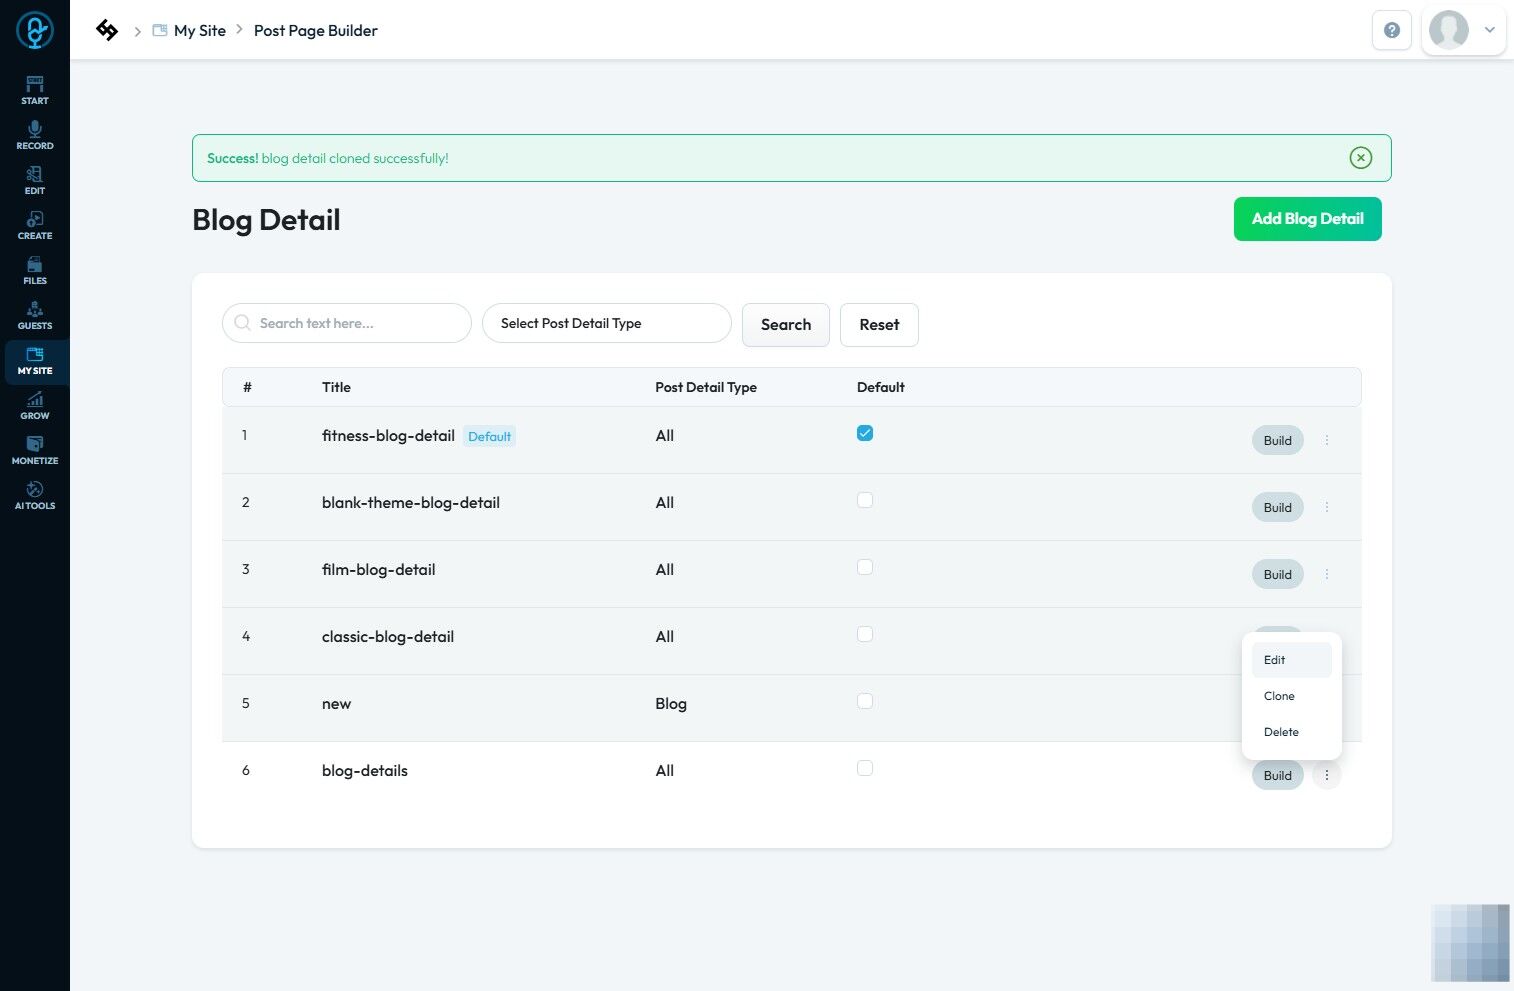The width and height of the screenshot is (1514, 991).
Task: Click the Reset button
Action: coord(879,325)
